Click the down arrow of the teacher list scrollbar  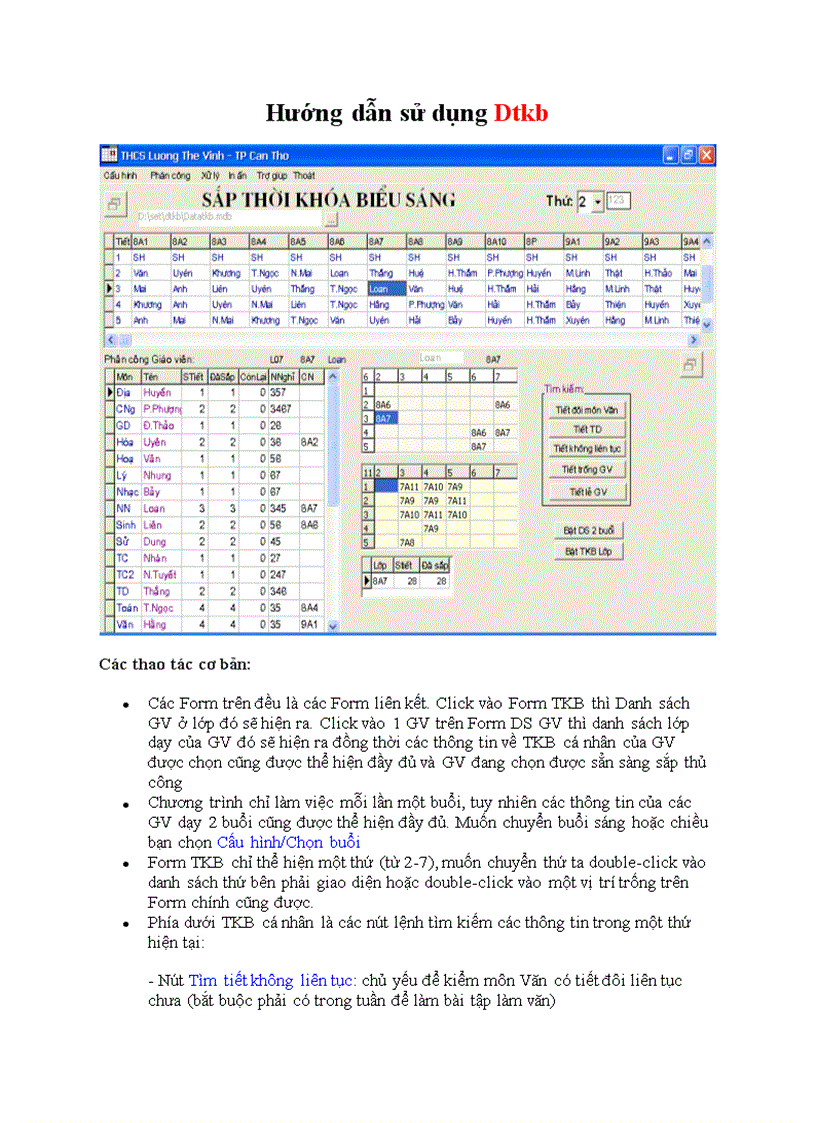[334, 625]
